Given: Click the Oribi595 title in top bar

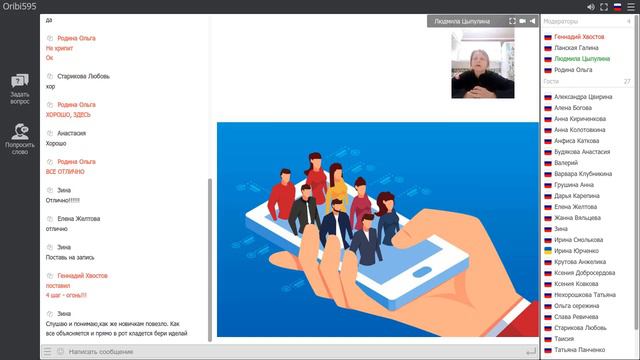Looking at the screenshot, I should coord(19,7).
